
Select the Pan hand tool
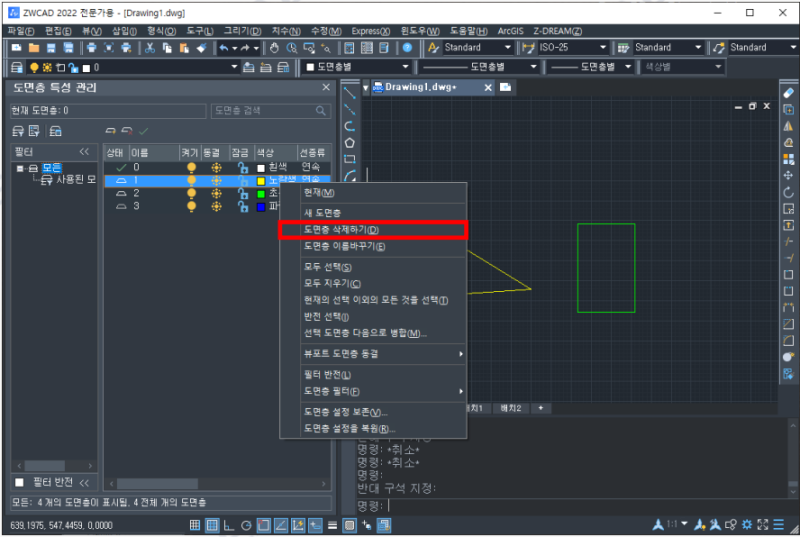tap(274, 48)
